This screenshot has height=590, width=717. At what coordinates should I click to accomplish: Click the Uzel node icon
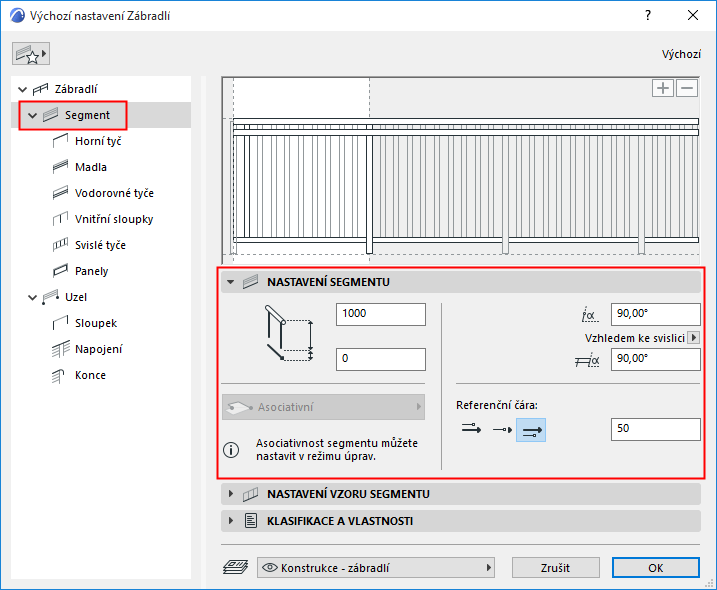click(x=50, y=297)
